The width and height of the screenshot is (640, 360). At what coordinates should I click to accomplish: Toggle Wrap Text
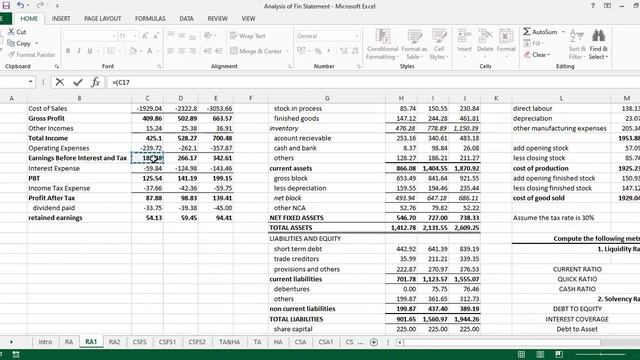point(247,36)
